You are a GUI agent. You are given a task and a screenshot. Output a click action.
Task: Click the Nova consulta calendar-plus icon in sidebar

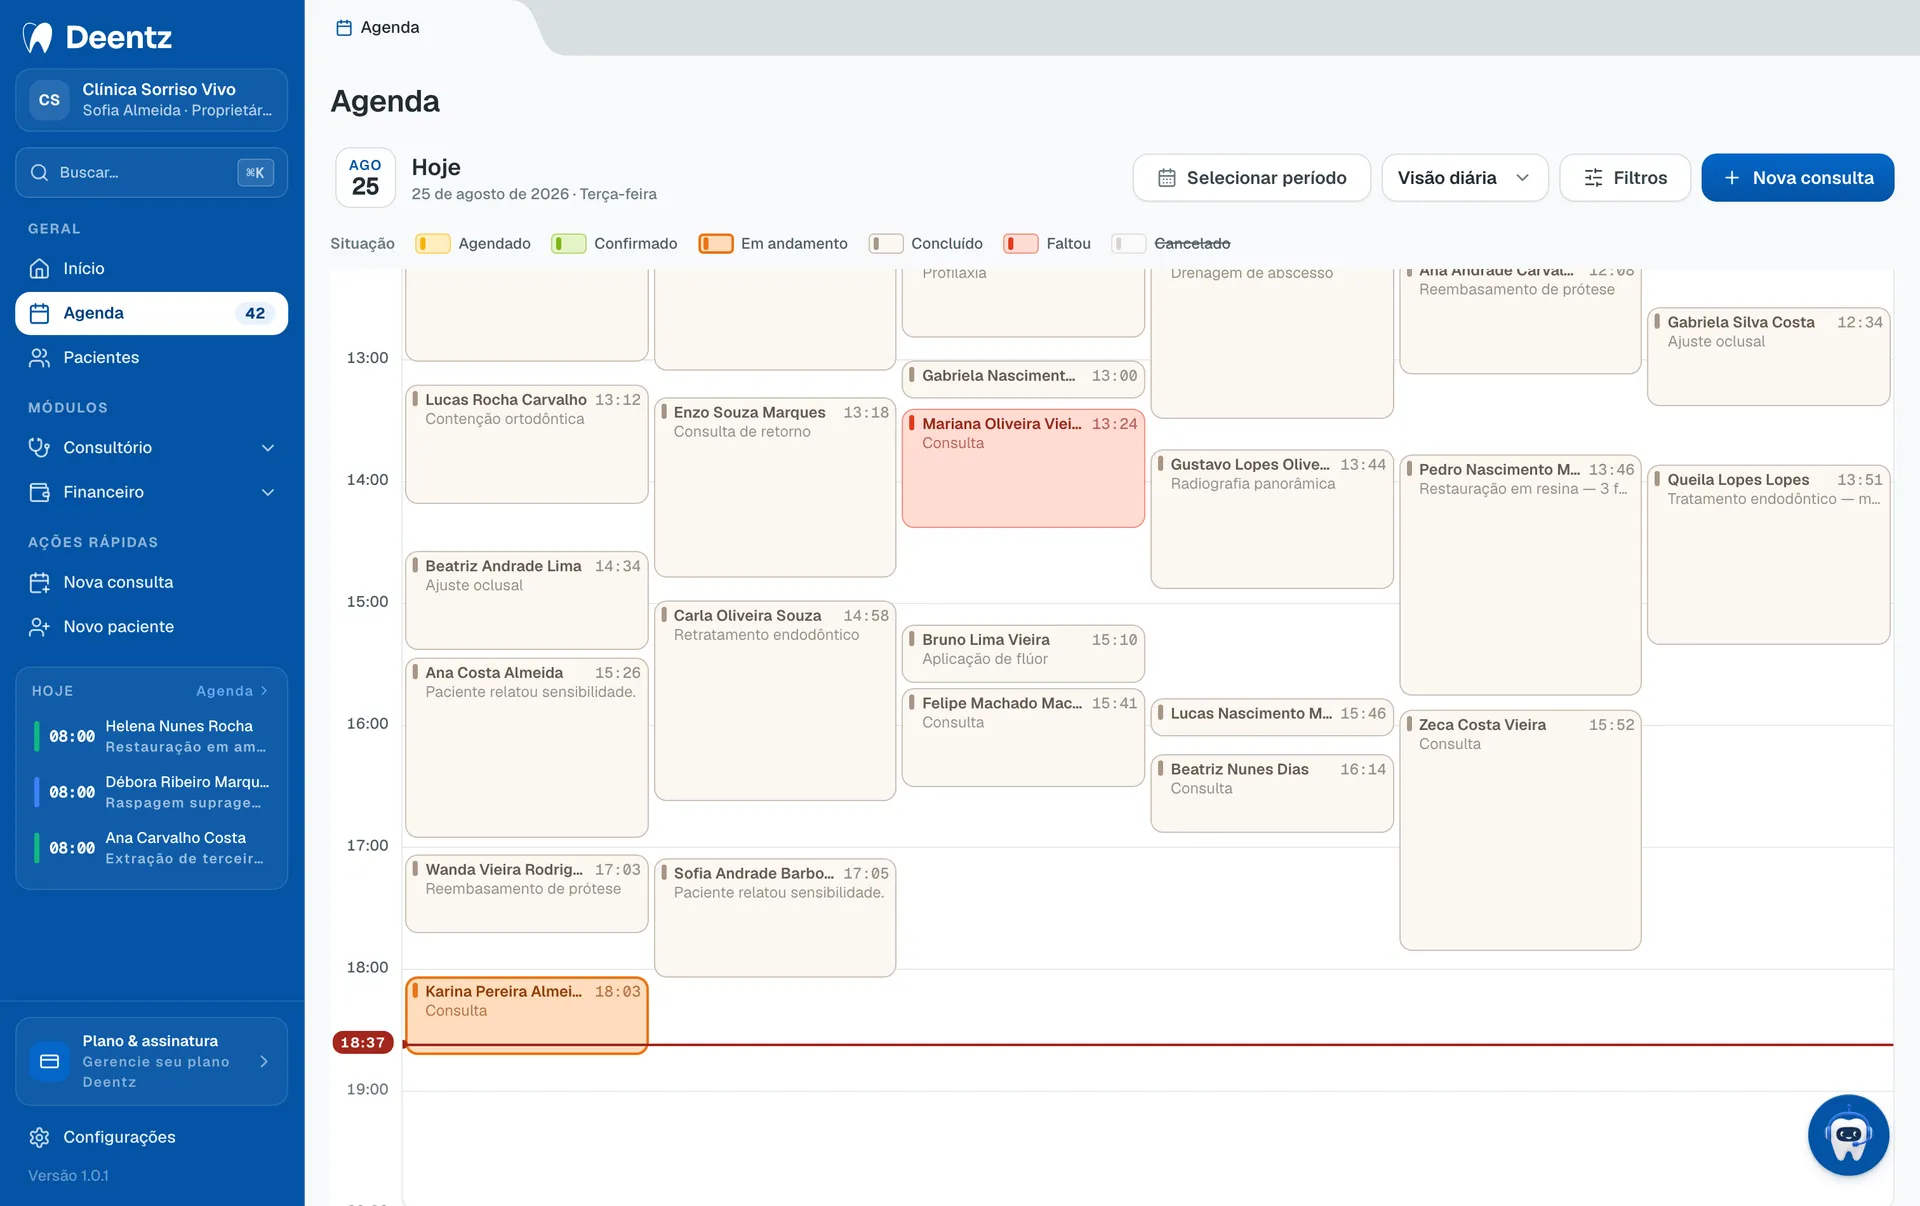[x=40, y=582]
